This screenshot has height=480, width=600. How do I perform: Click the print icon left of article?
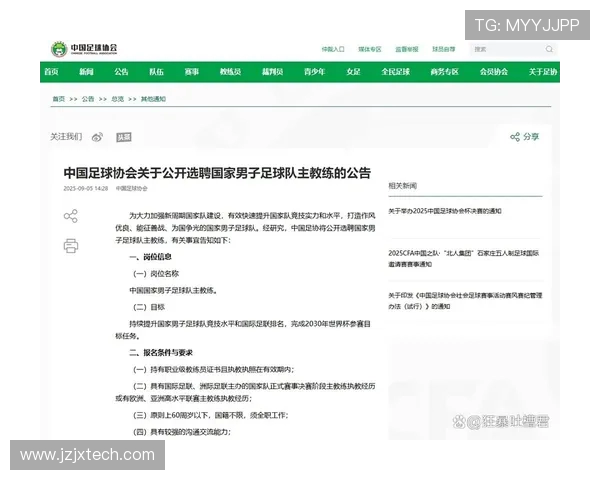[70, 245]
